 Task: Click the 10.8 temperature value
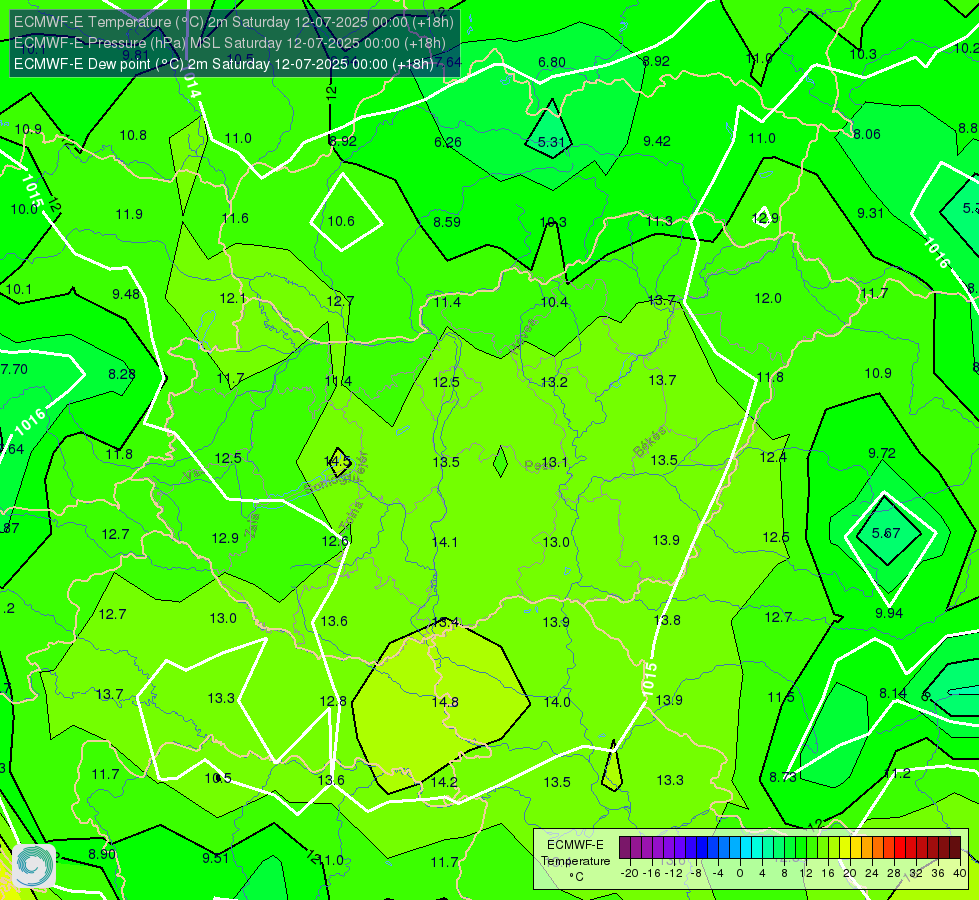click(133, 135)
